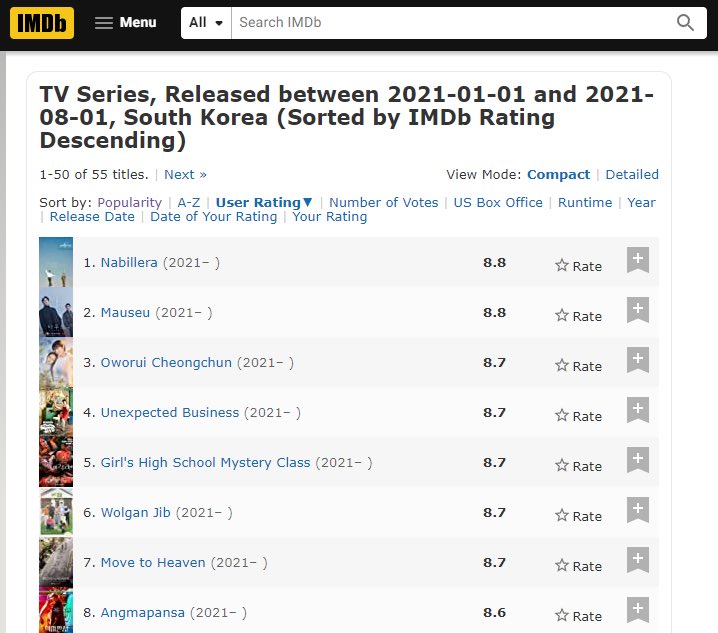Rate Oworui Cheongchun with star icon
The height and width of the screenshot is (633, 718).
coord(578,366)
